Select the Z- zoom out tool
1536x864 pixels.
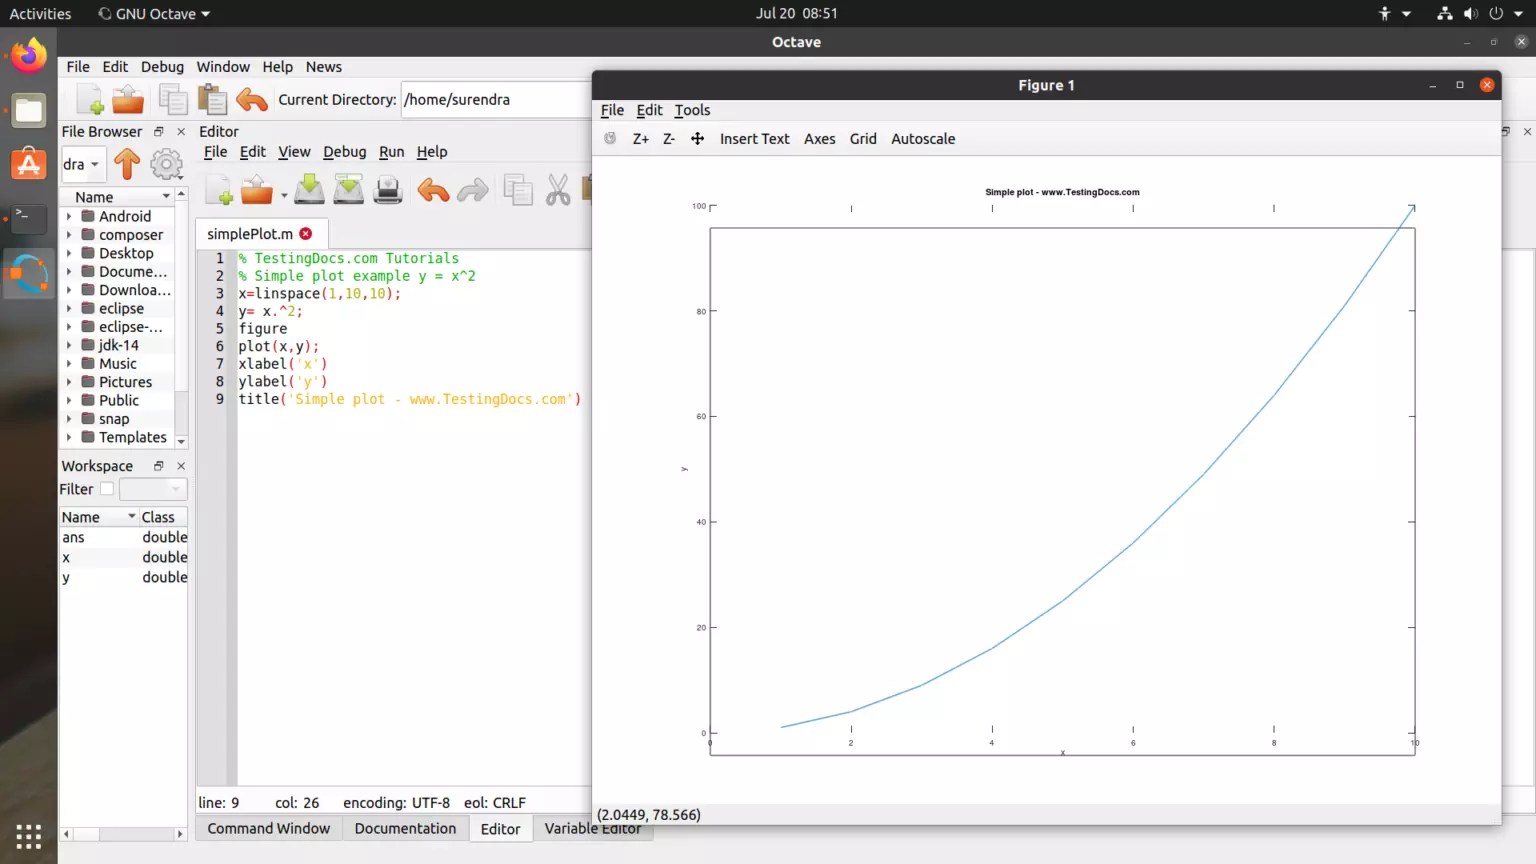click(667, 138)
